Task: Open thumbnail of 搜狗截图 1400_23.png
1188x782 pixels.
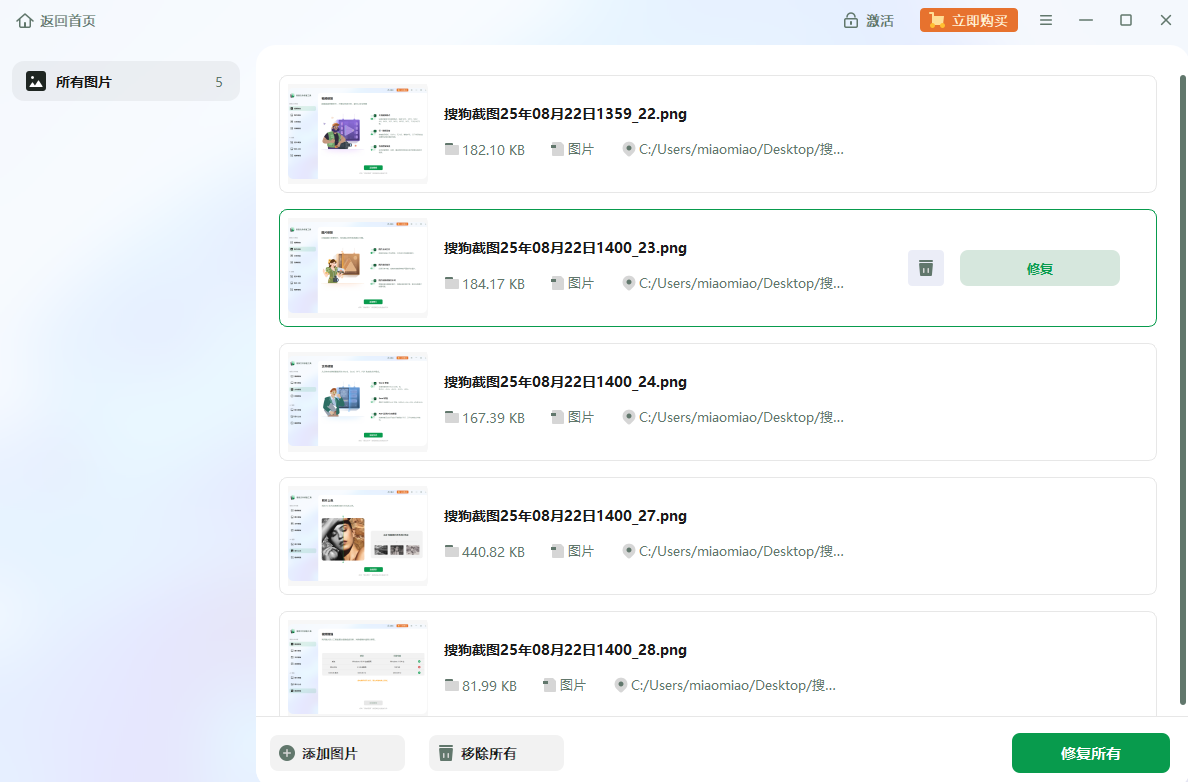Action: (358, 268)
